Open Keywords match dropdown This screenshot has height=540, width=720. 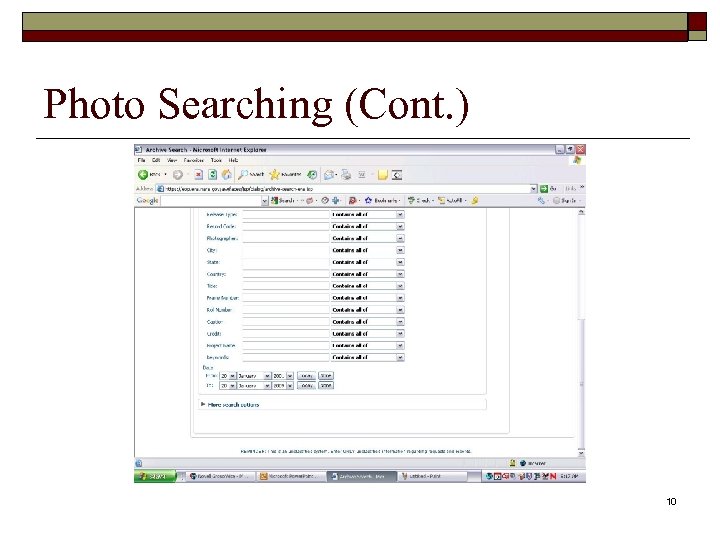[367, 358]
